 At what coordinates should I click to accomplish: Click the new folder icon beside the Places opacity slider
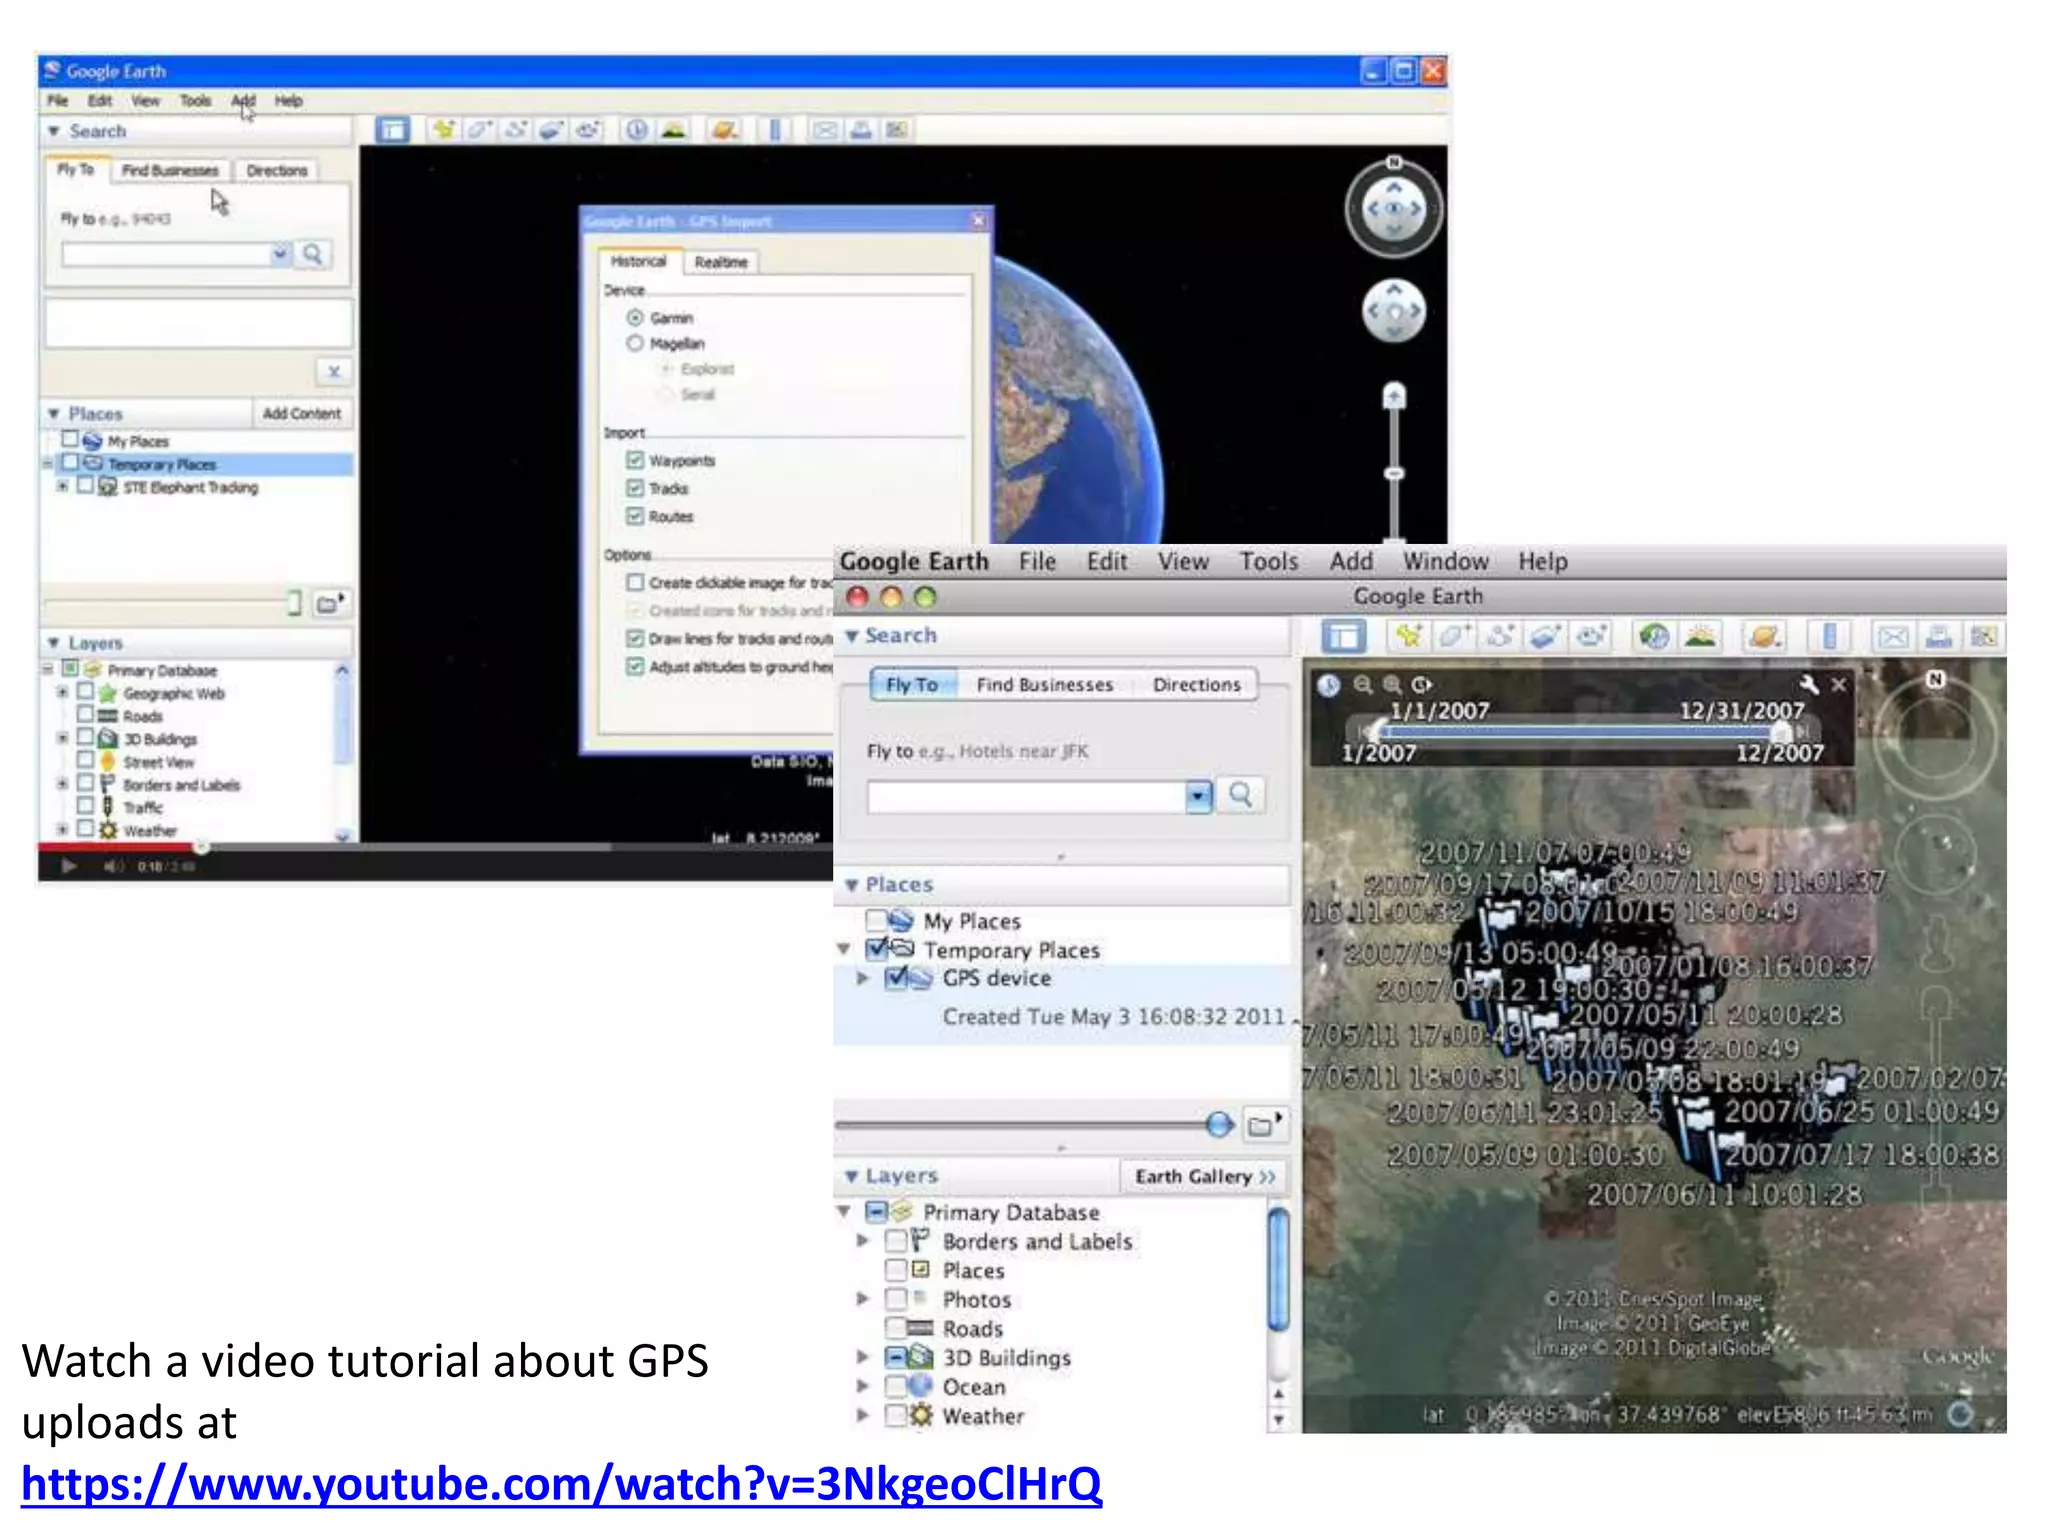pyautogui.click(x=1265, y=1125)
